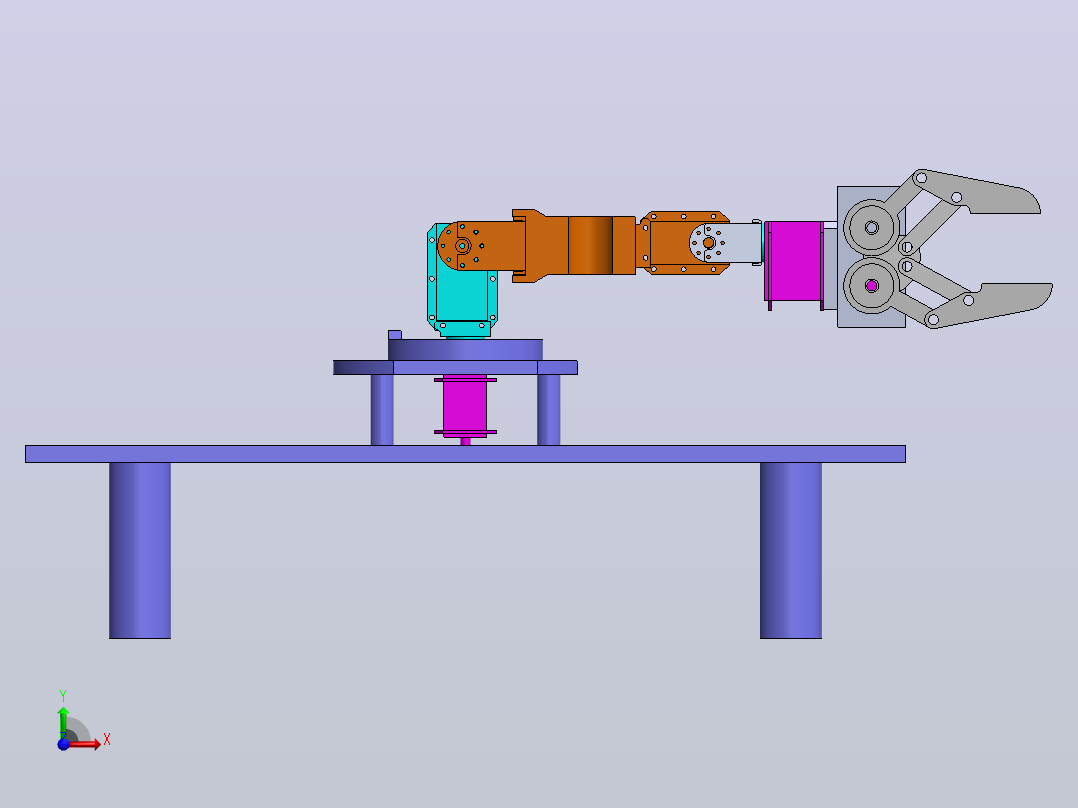Select the cyan servo bracket on the turntable

[462, 296]
